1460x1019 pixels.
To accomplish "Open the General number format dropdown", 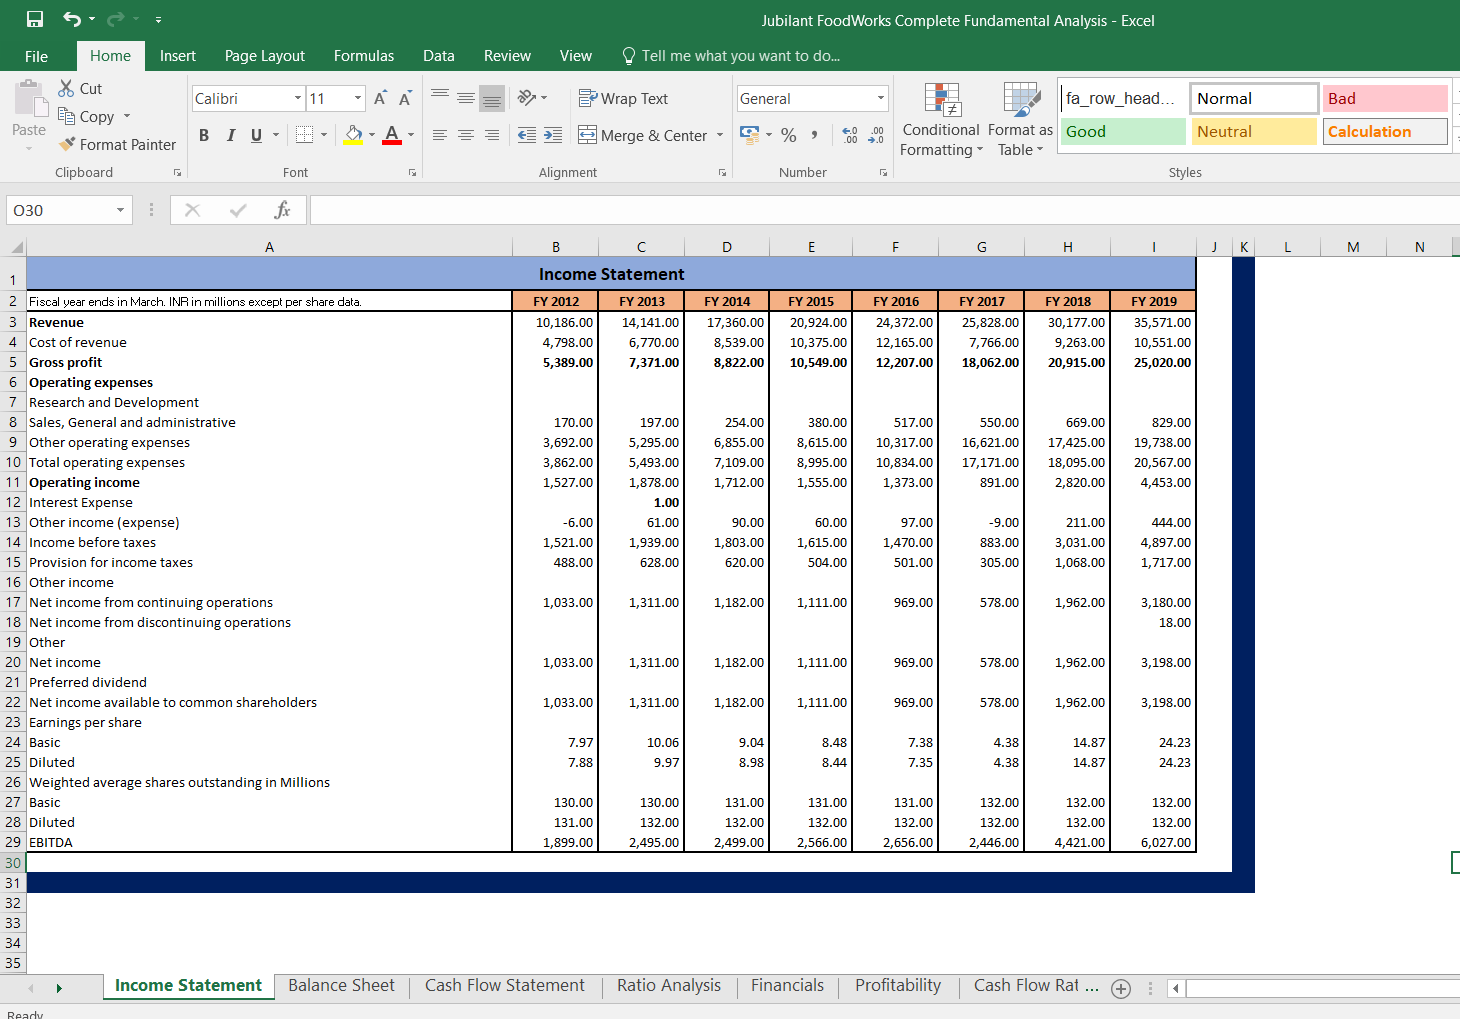I will (881, 98).
